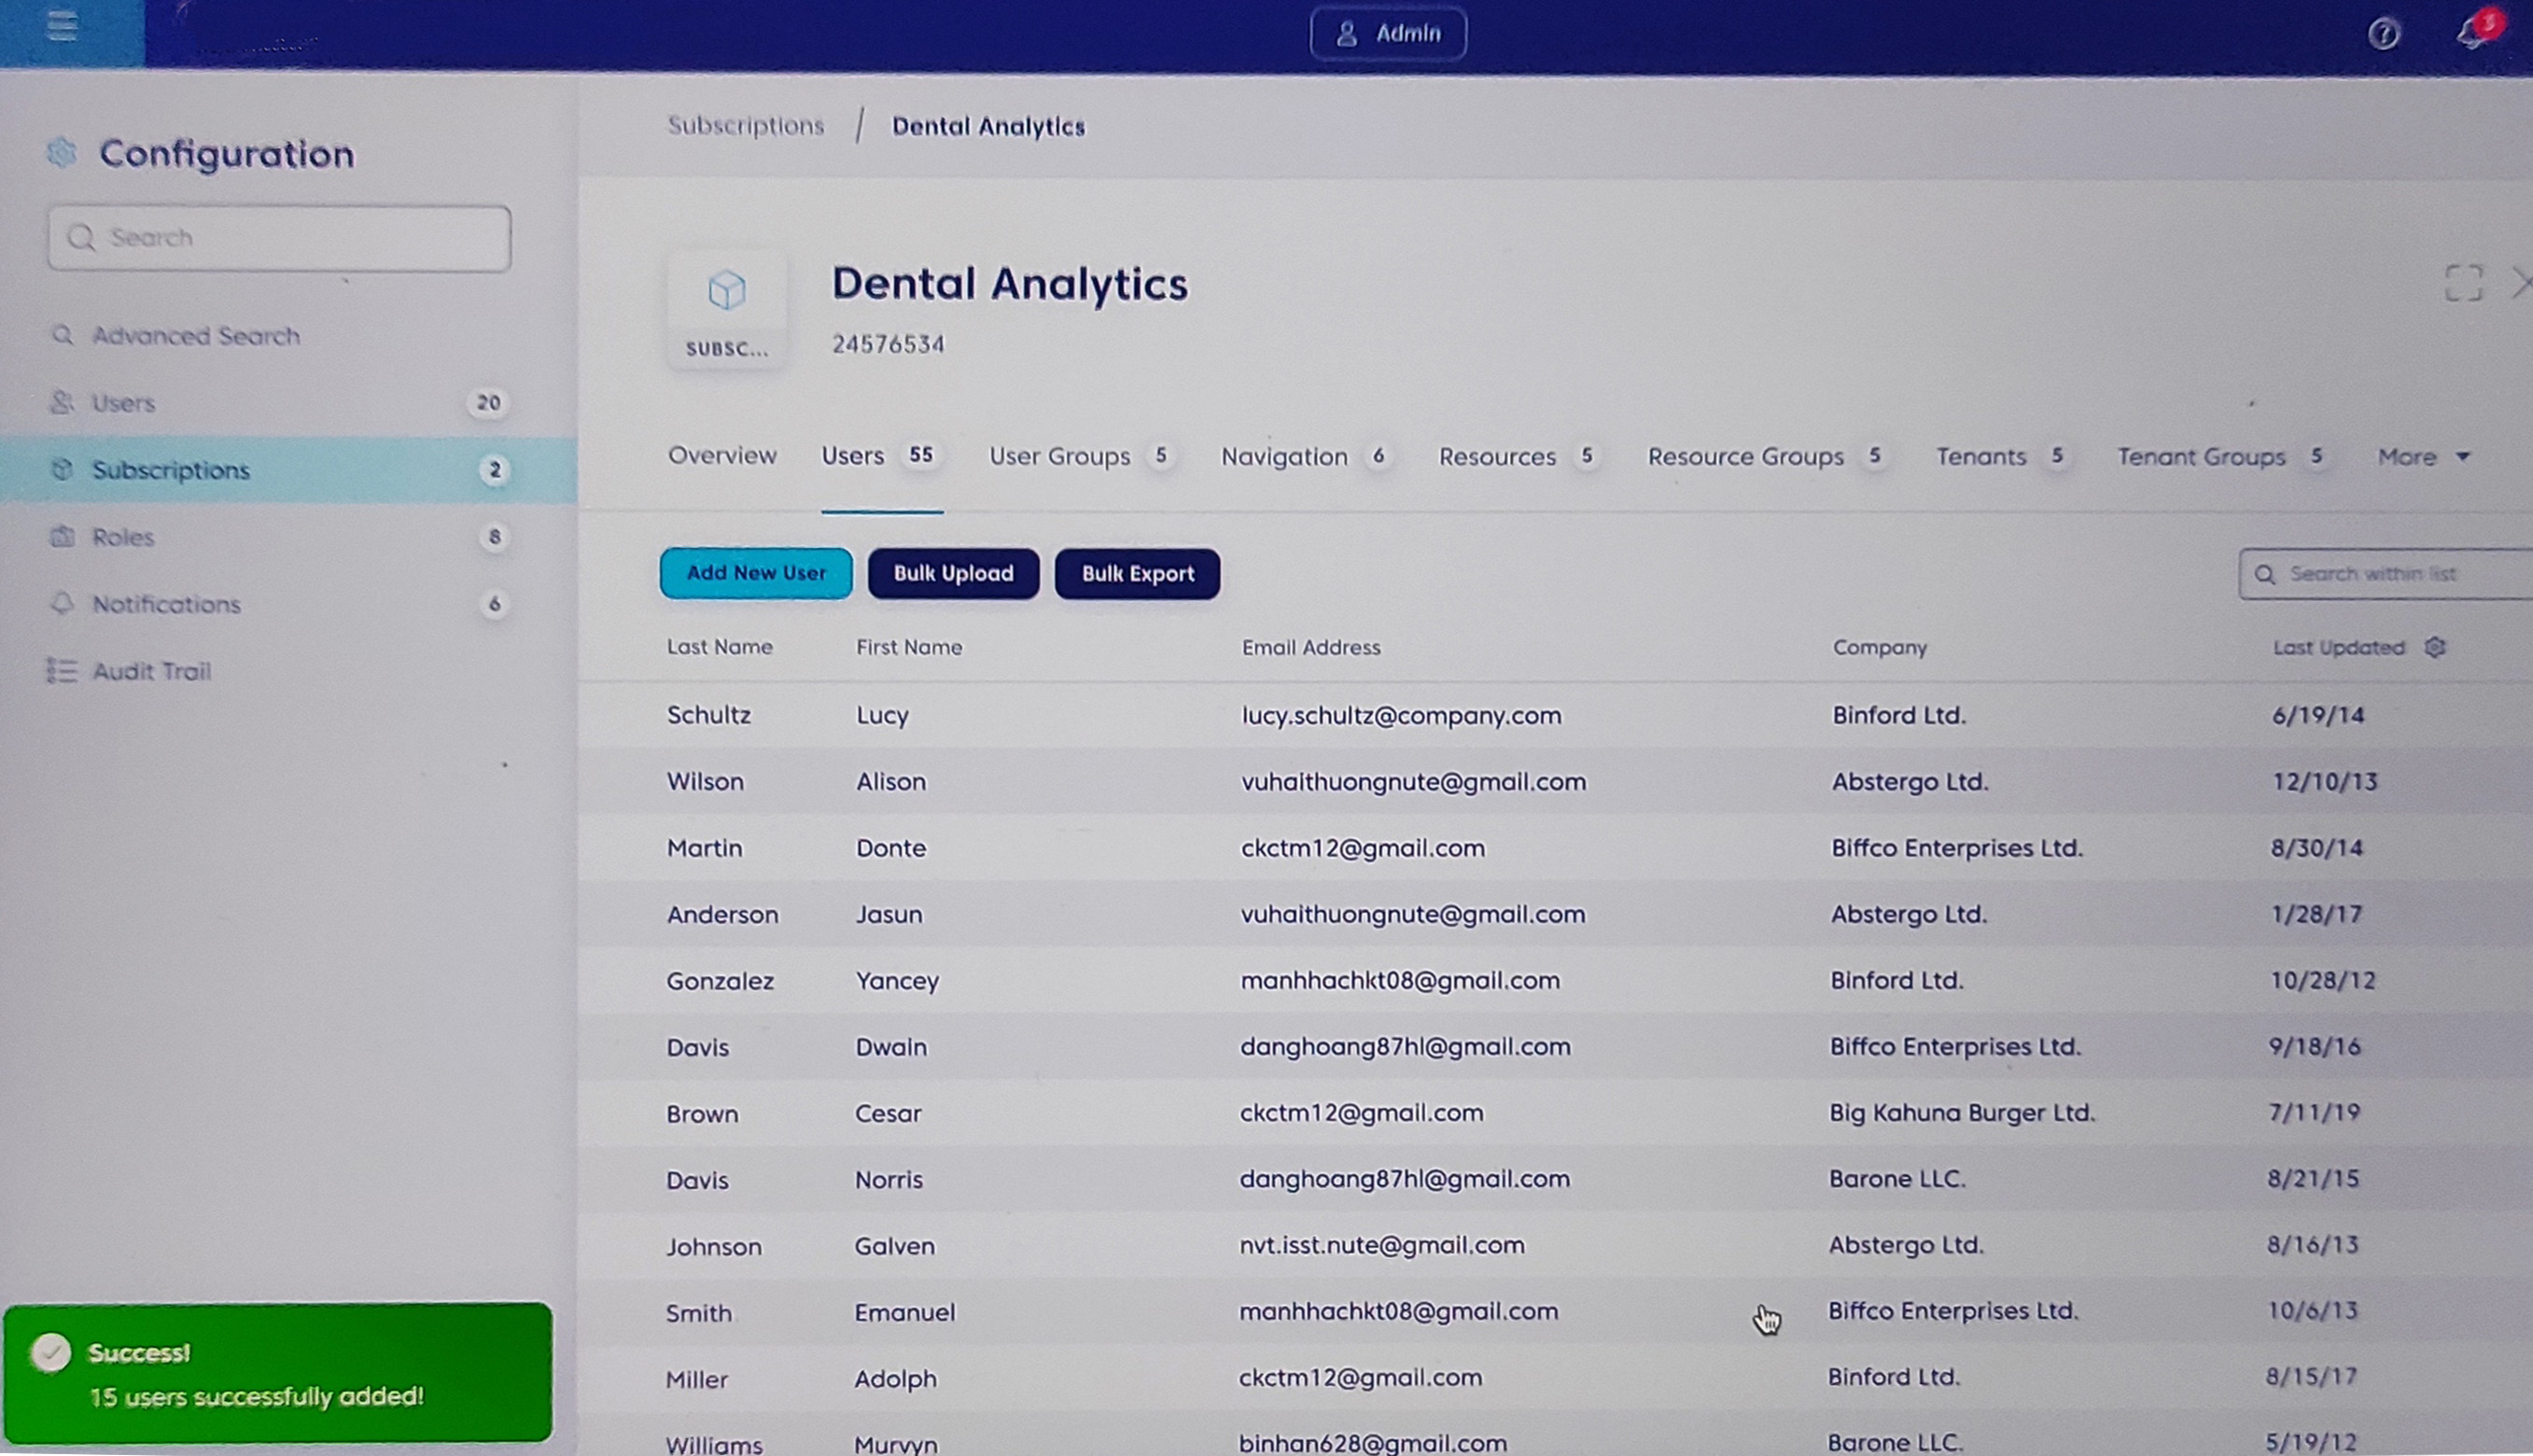The height and width of the screenshot is (1456, 2533).
Task: Go to Subscriptions breadcrumb link
Action: tap(745, 126)
